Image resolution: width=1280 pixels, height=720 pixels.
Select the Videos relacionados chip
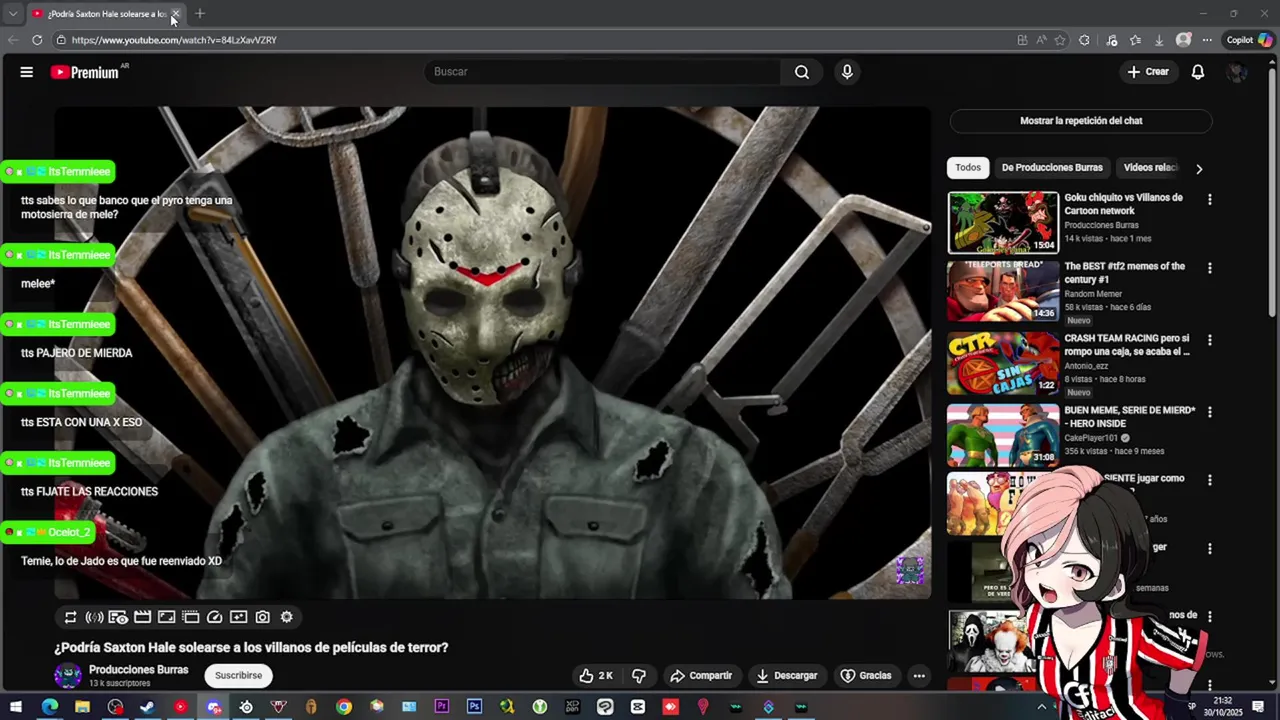1150,168
